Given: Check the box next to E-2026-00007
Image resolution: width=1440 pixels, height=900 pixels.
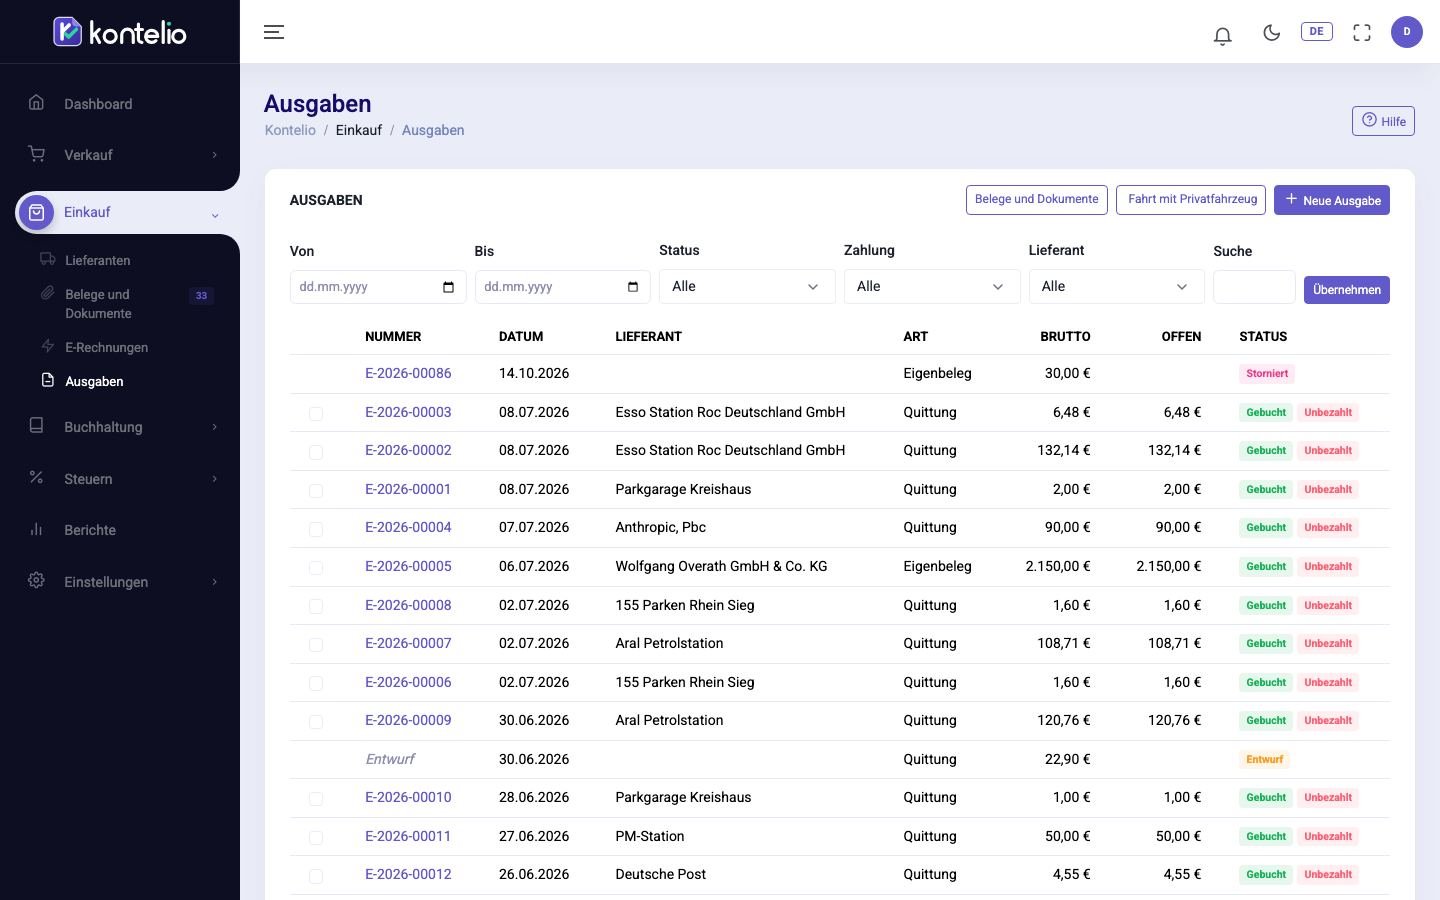Looking at the screenshot, I should point(316,645).
